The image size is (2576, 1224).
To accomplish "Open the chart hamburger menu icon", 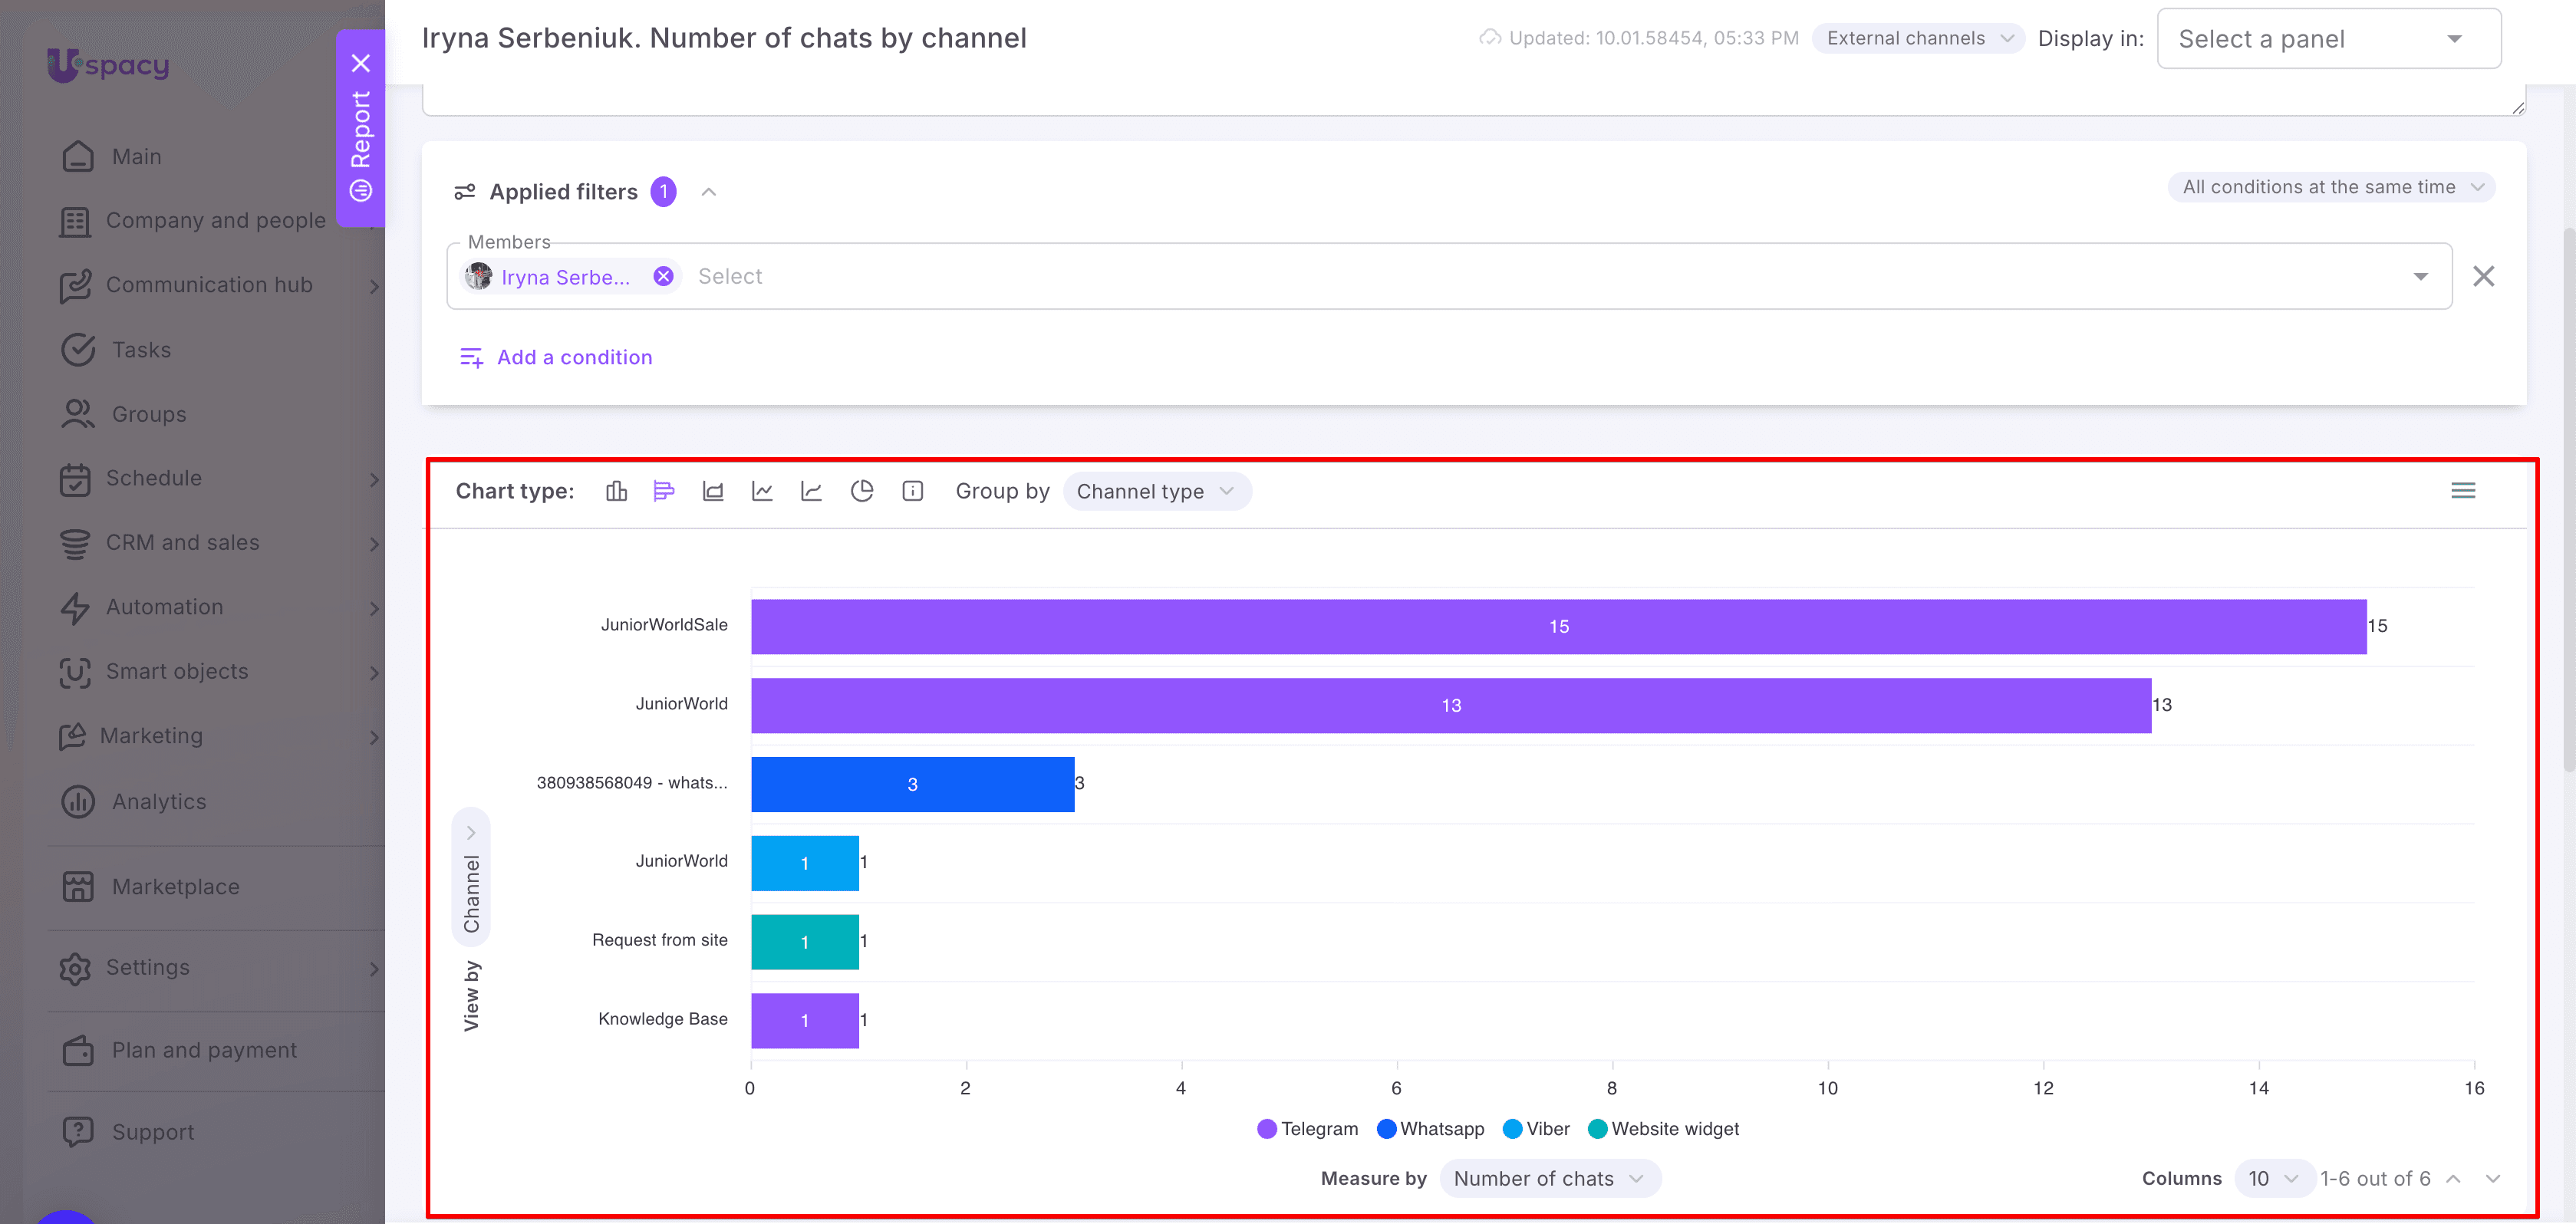I will (x=2463, y=490).
